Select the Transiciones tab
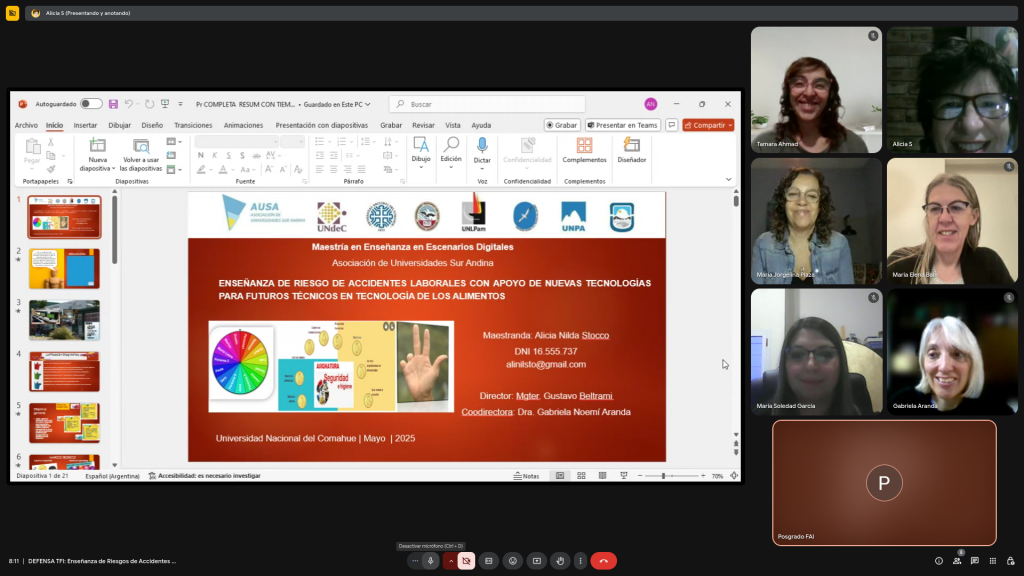 click(x=193, y=125)
